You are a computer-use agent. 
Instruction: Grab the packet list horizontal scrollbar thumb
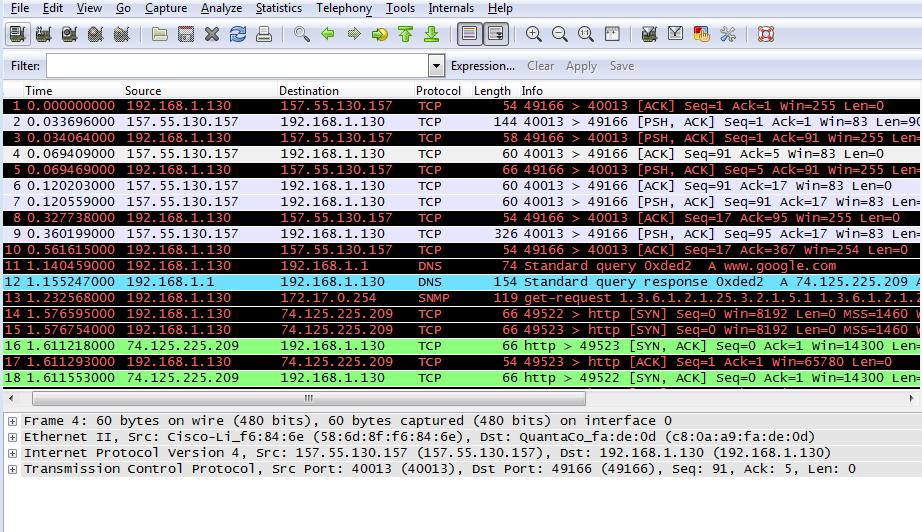point(309,399)
